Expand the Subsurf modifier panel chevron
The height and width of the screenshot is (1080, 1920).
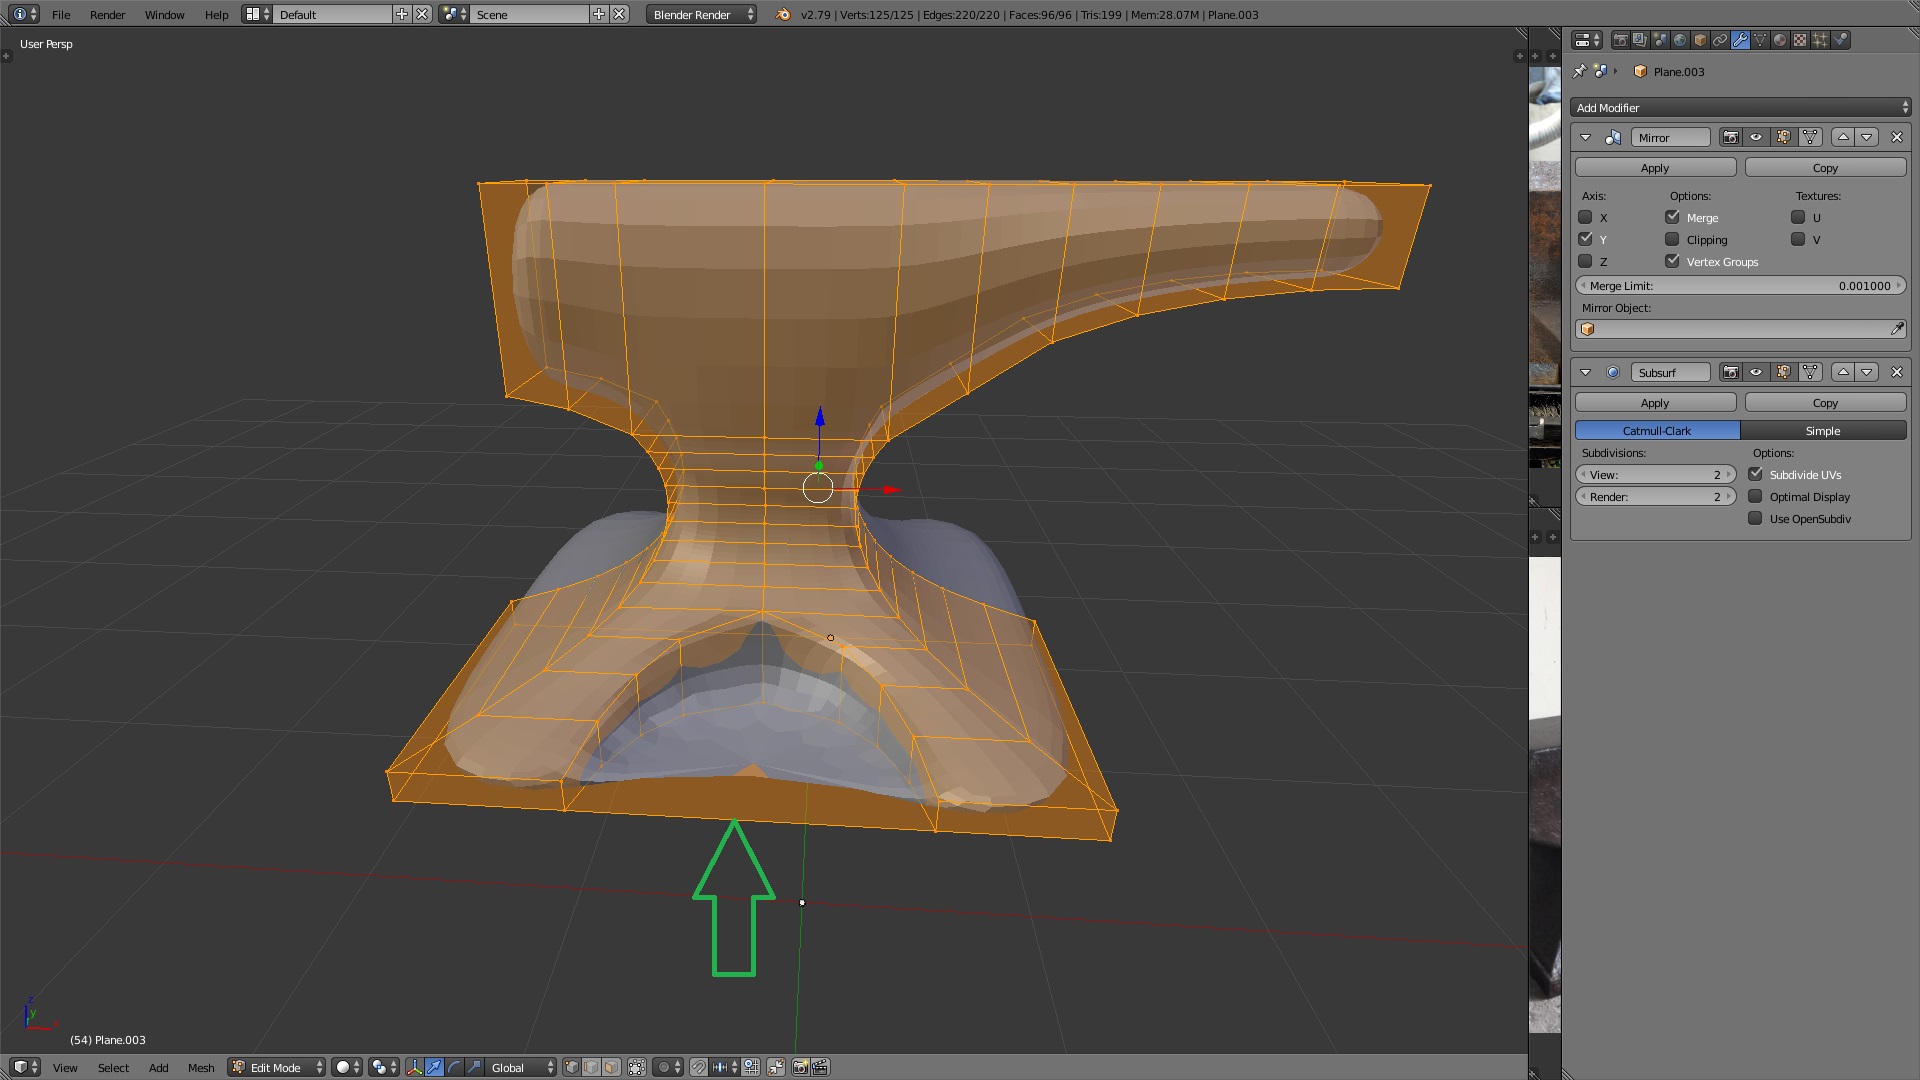(x=1584, y=371)
